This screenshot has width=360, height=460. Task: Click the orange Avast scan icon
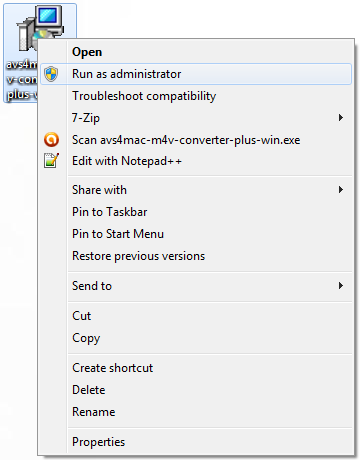point(51,140)
